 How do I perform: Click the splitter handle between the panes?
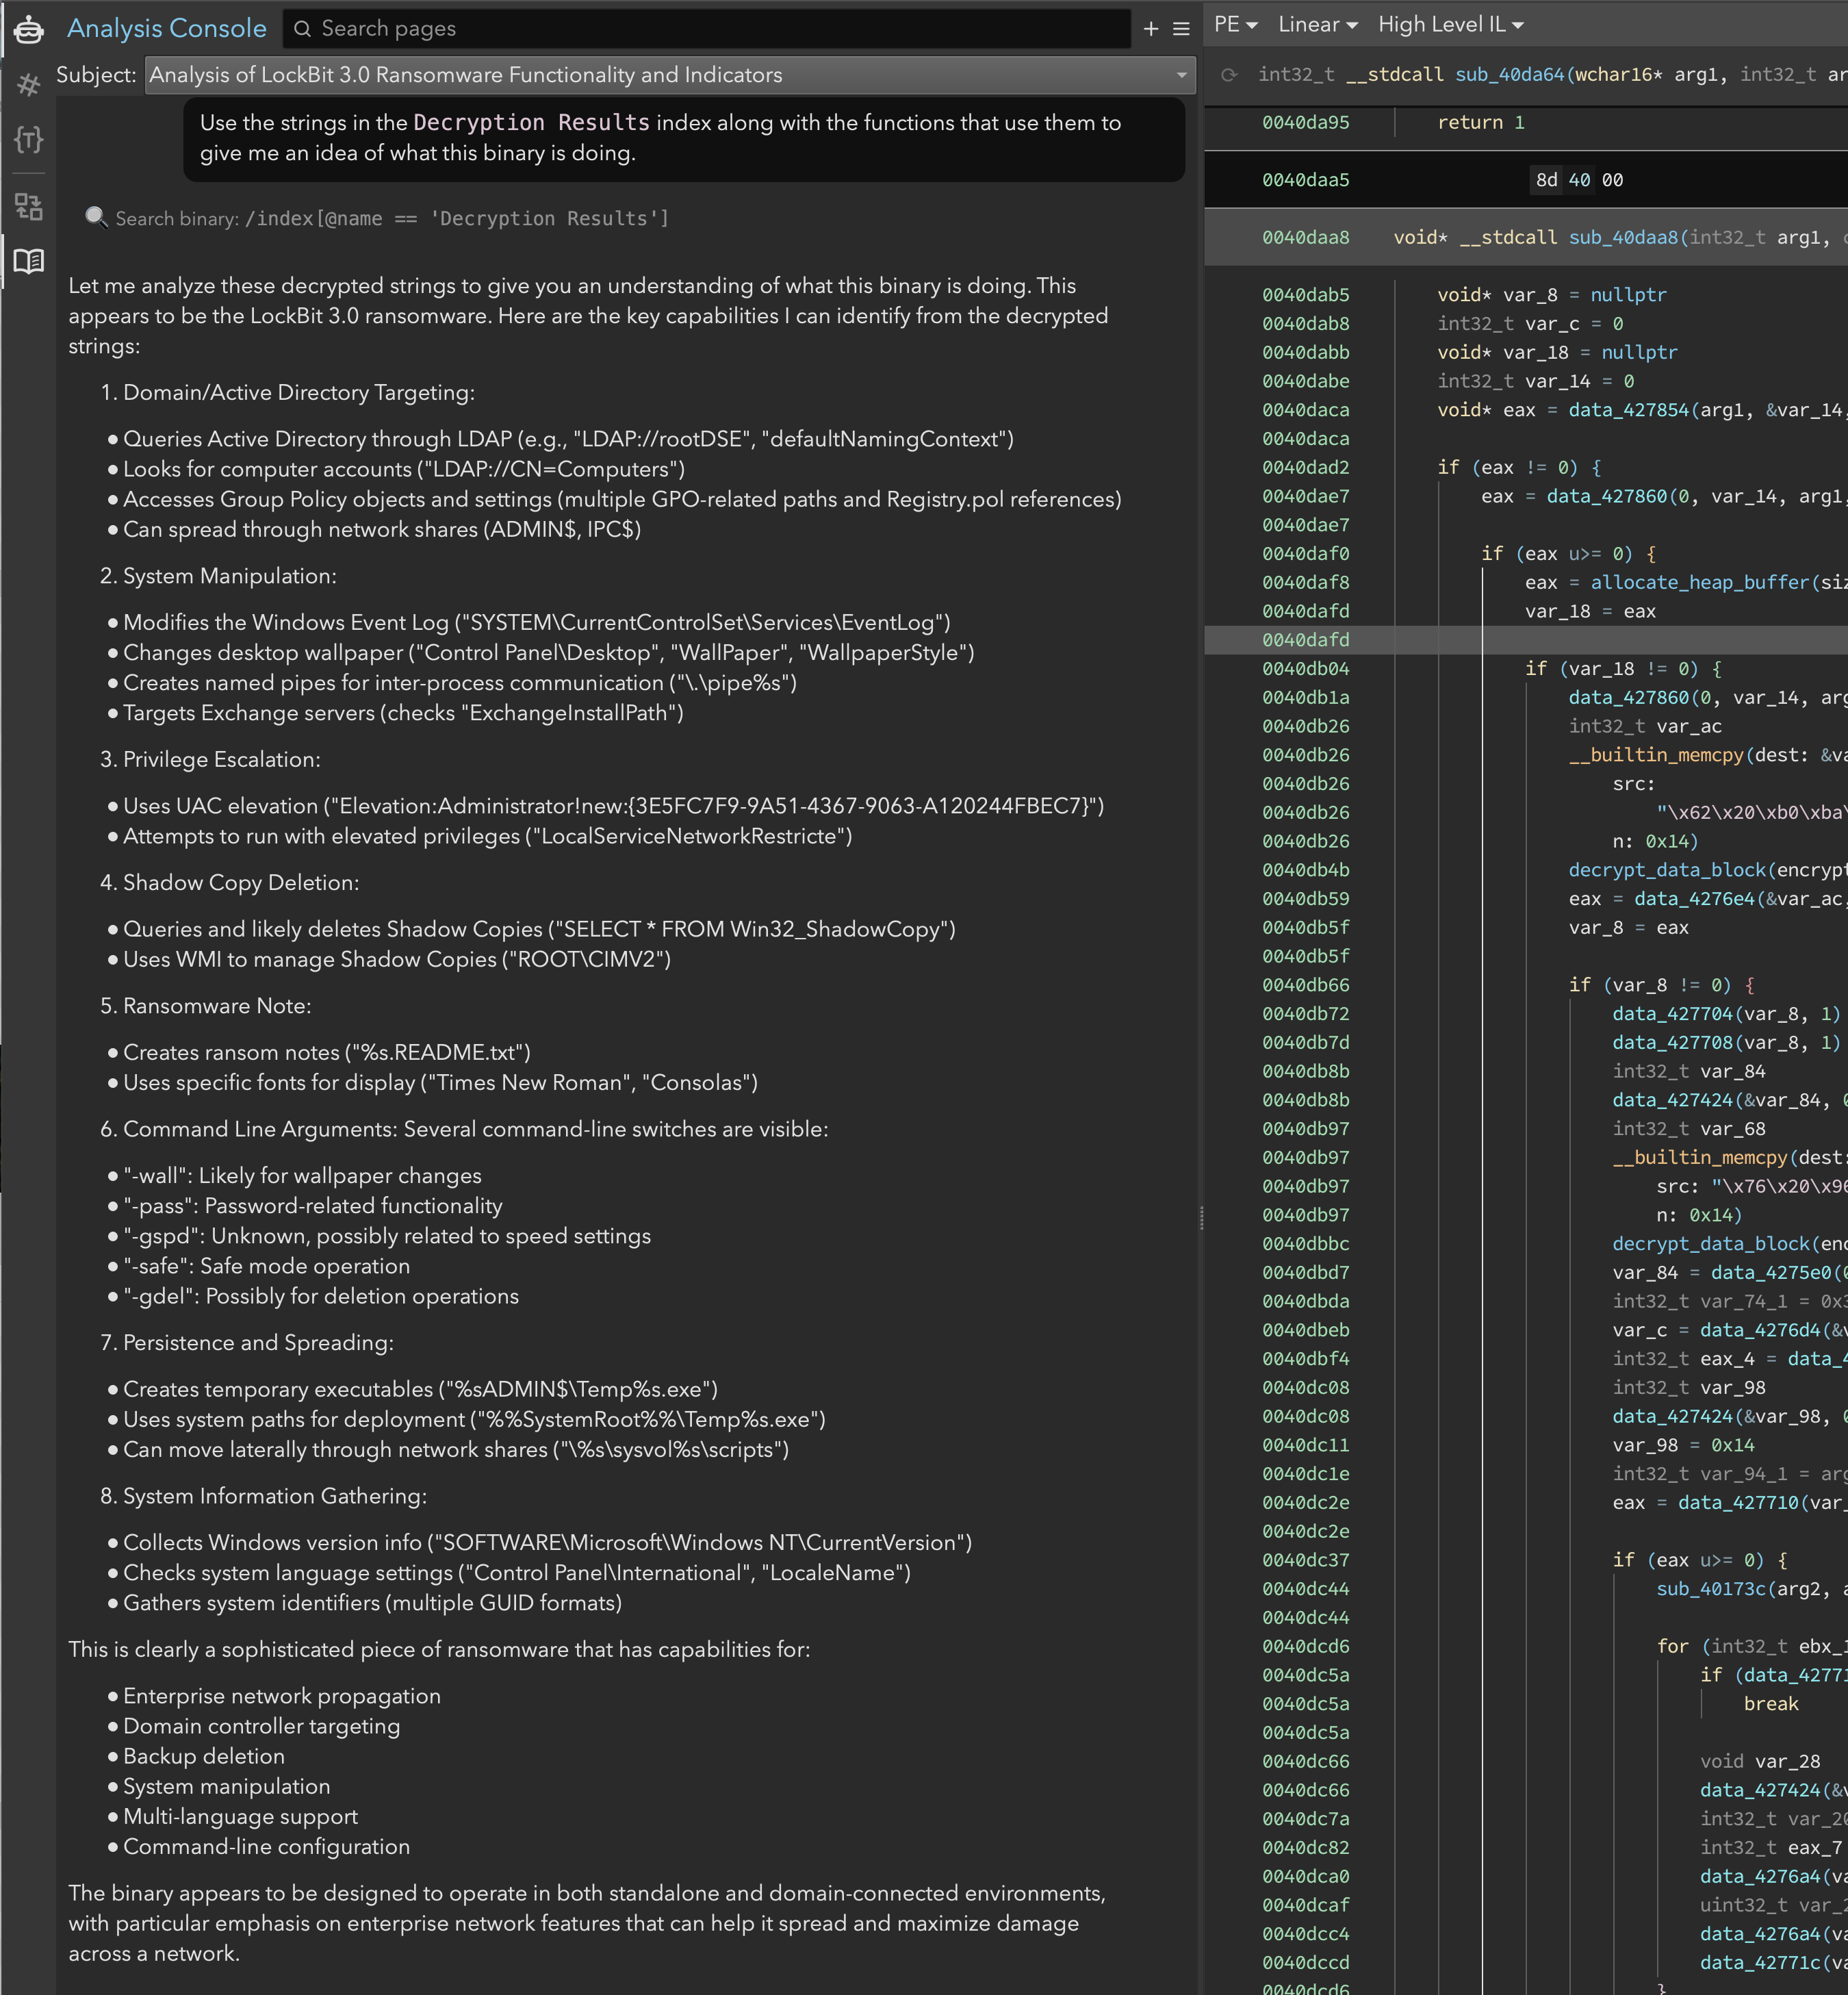[x=1201, y=1217]
